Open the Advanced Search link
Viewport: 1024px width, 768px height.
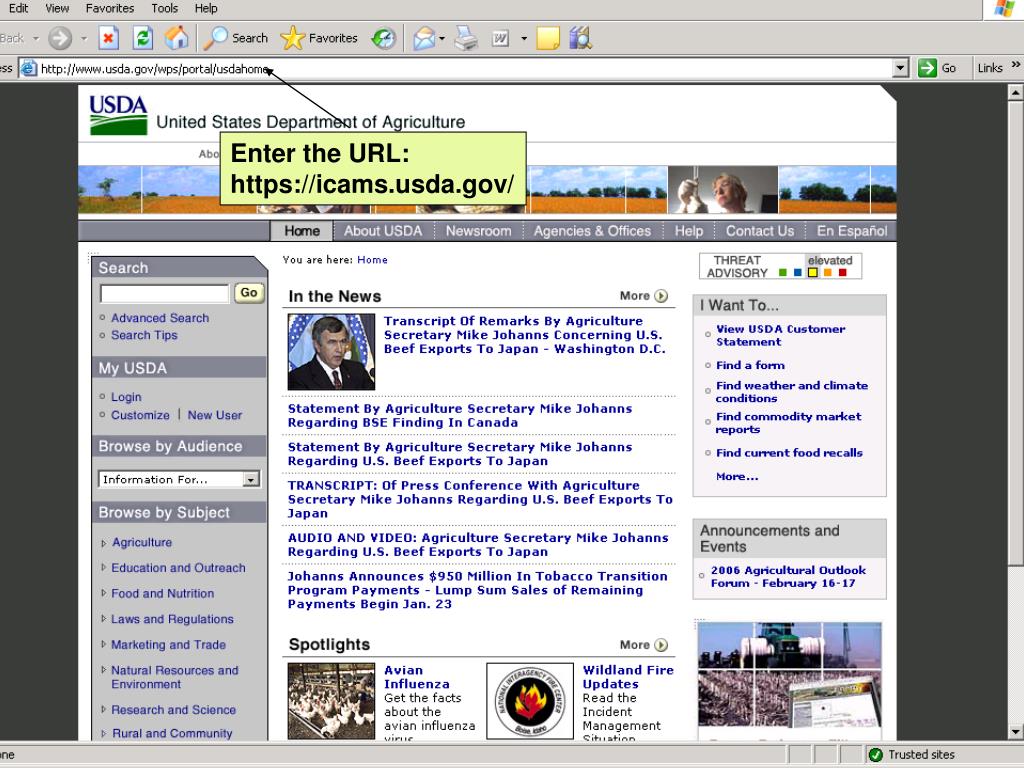(x=160, y=318)
